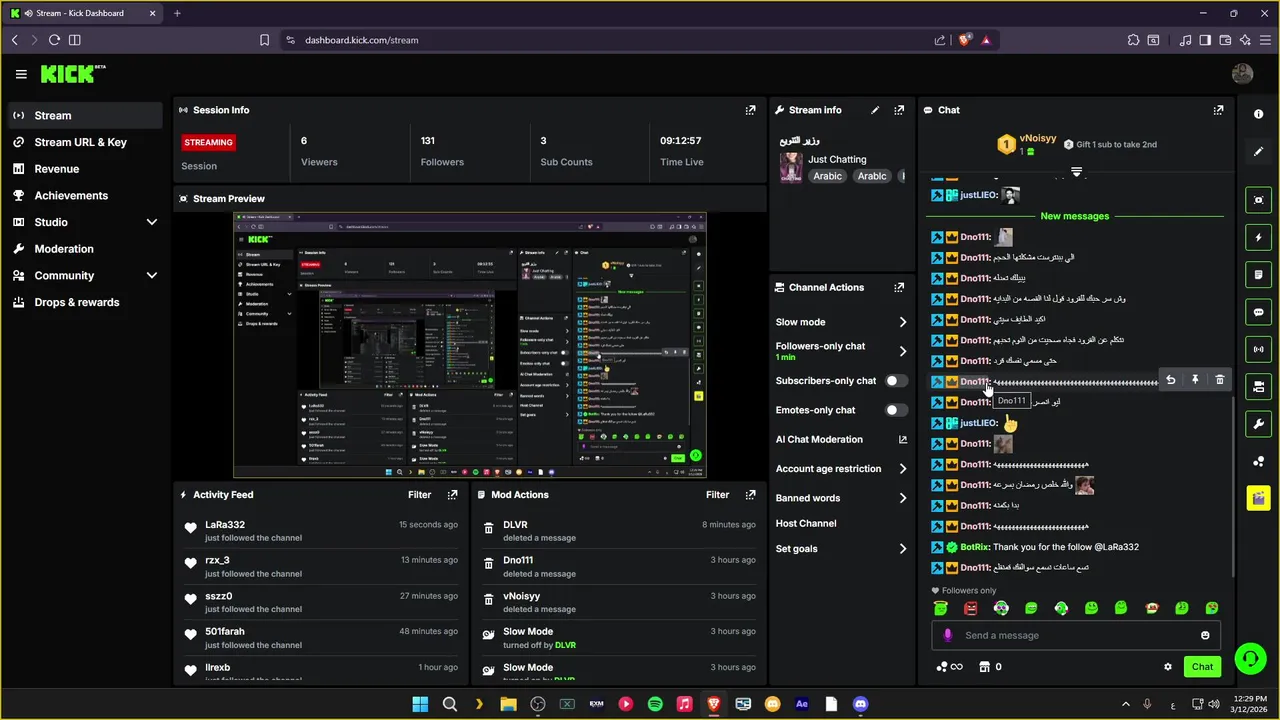The image size is (1280, 720).
Task: Pop out the Stream info panel
Action: pyautogui.click(x=899, y=110)
